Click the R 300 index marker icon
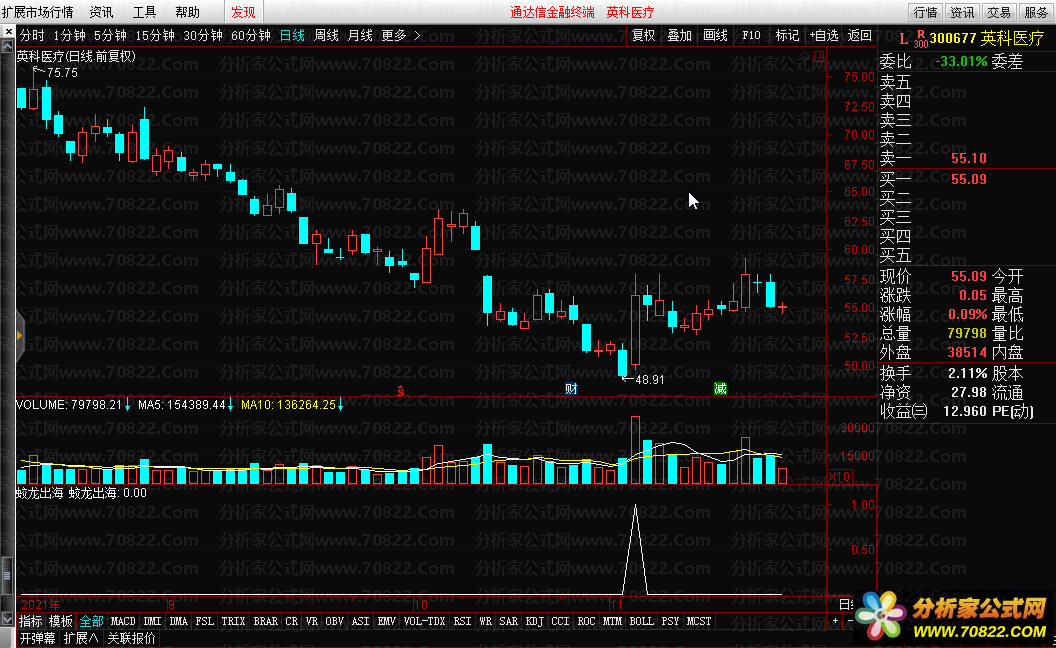The width and height of the screenshot is (1056, 648). pos(921,39)
